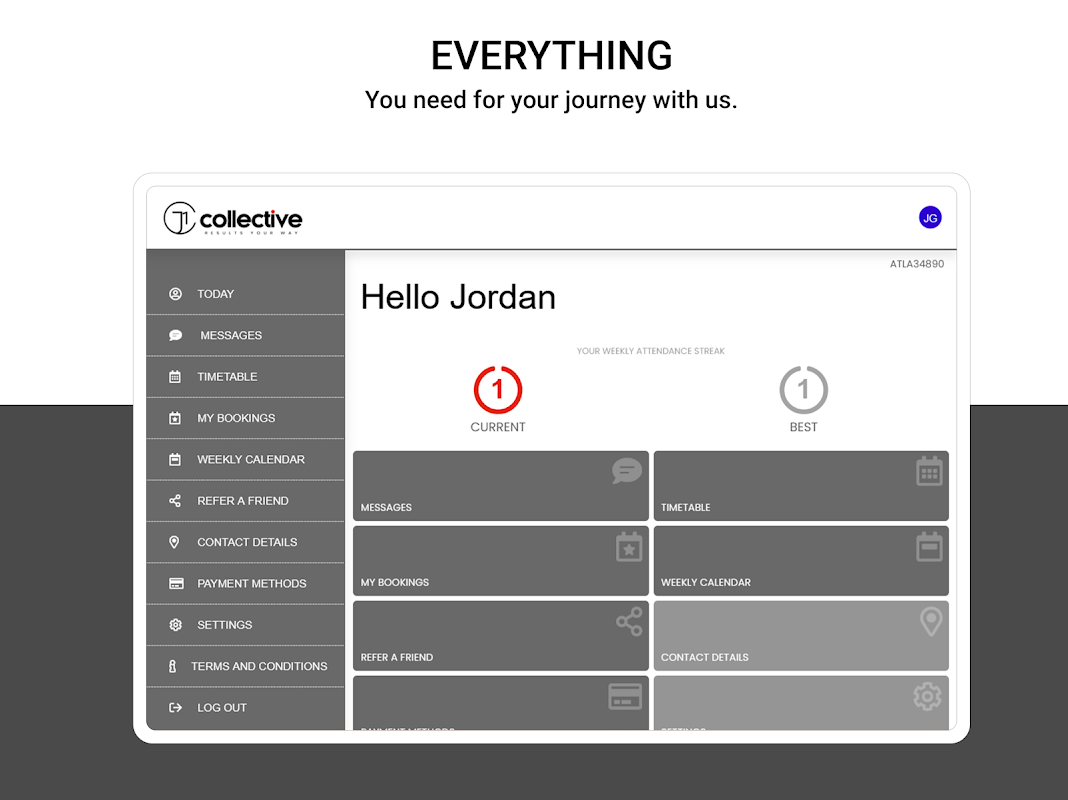Click the grey Best streak circle
Viewport: 1068px width, 800px height.
coord(804,389)
